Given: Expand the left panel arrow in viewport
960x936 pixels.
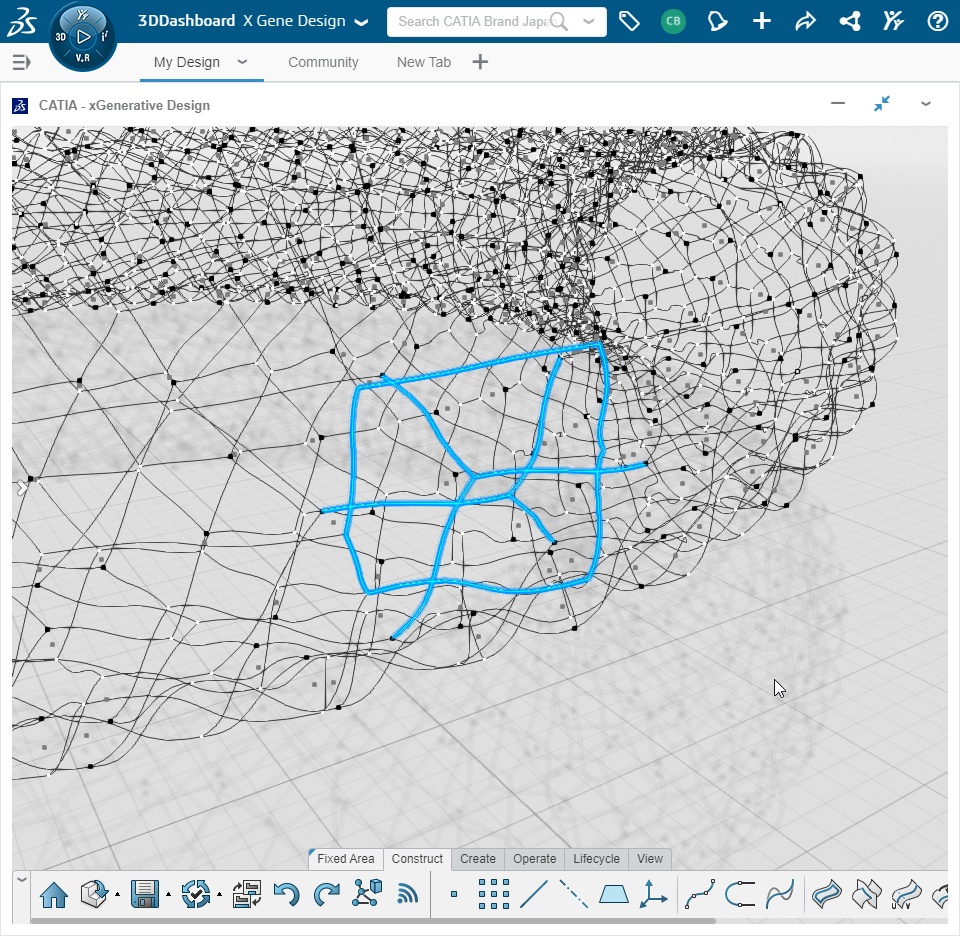Looking at the screenshot, I should (x=21, y=488).
